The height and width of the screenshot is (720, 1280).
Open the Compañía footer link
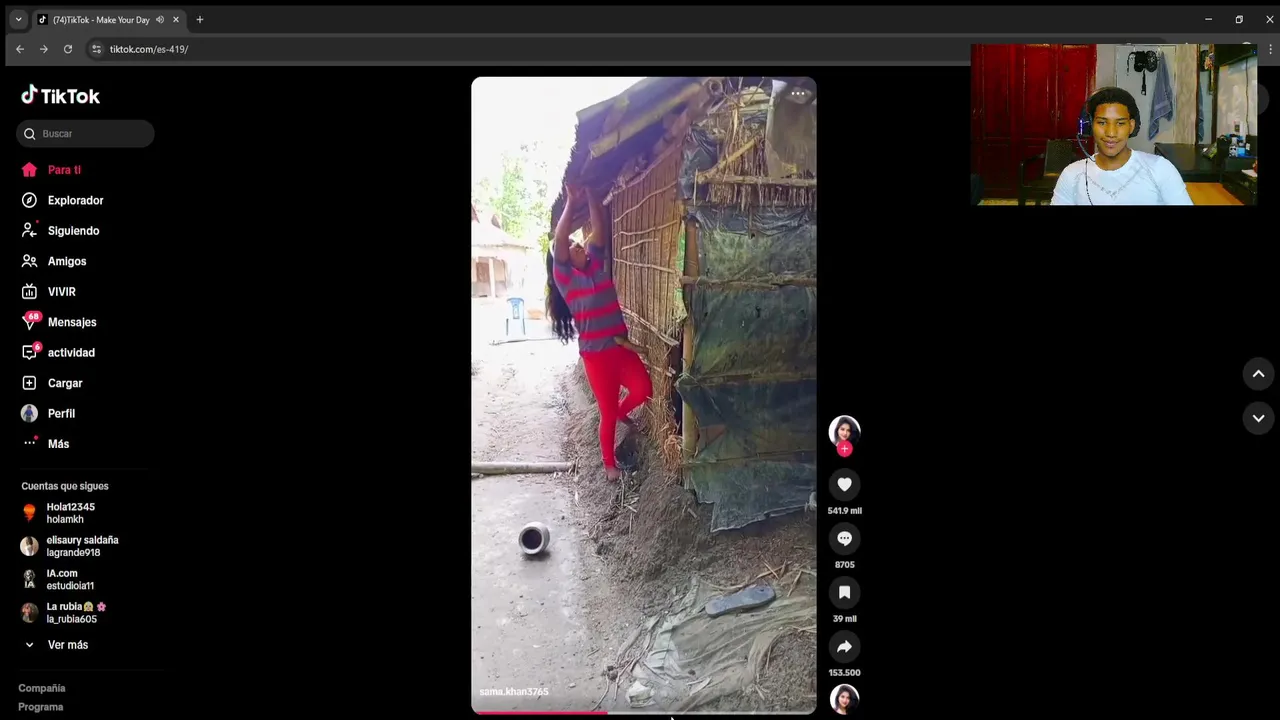[41, 688]
